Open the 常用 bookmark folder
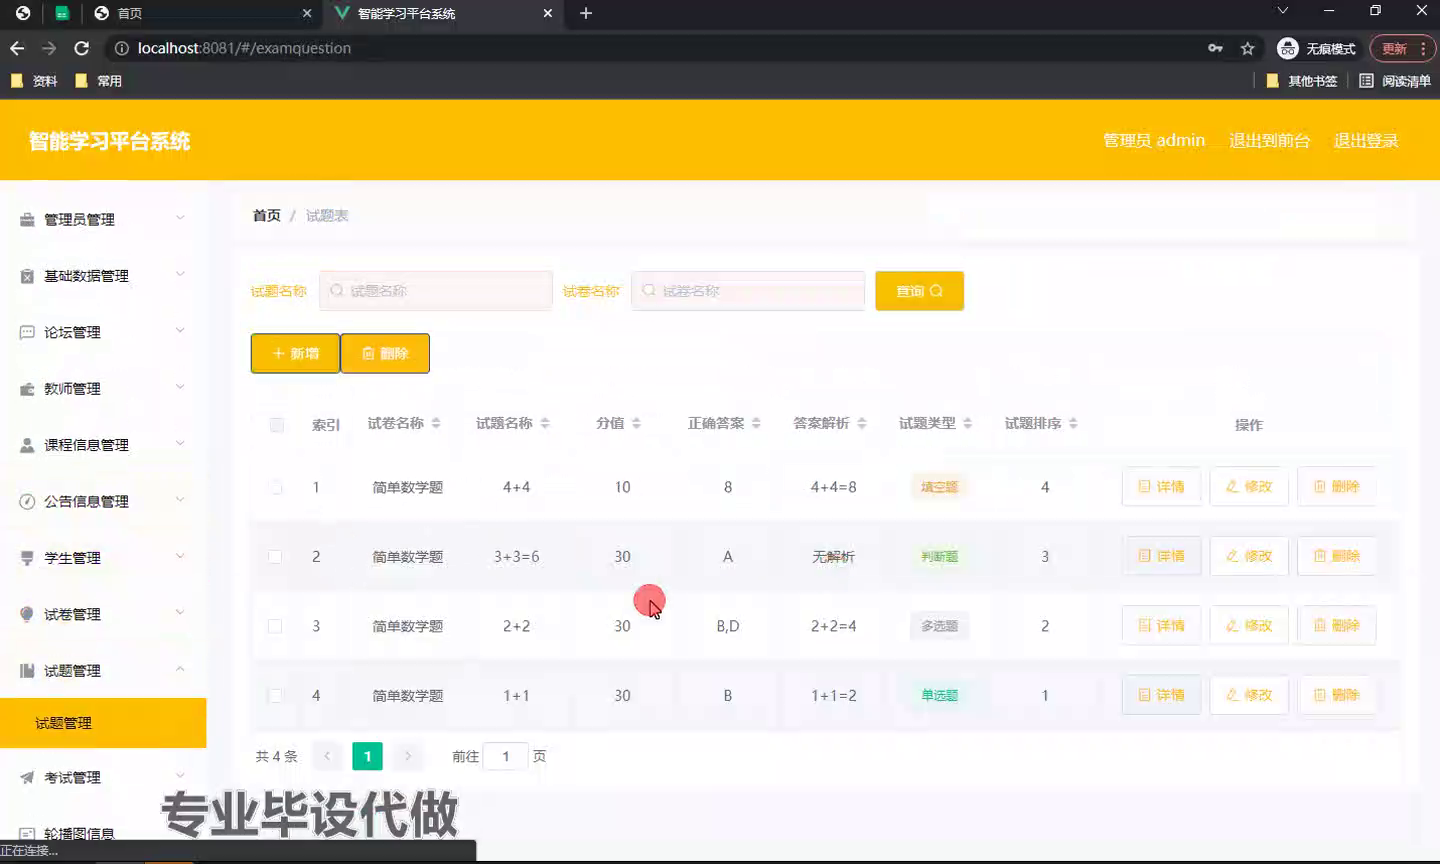1440x864 pixels. click(98, 81)
